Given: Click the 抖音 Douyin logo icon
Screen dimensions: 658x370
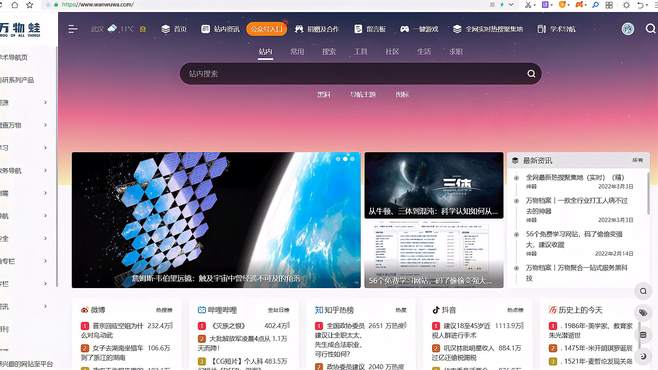Looking at the screenshot, I should 436,310.
